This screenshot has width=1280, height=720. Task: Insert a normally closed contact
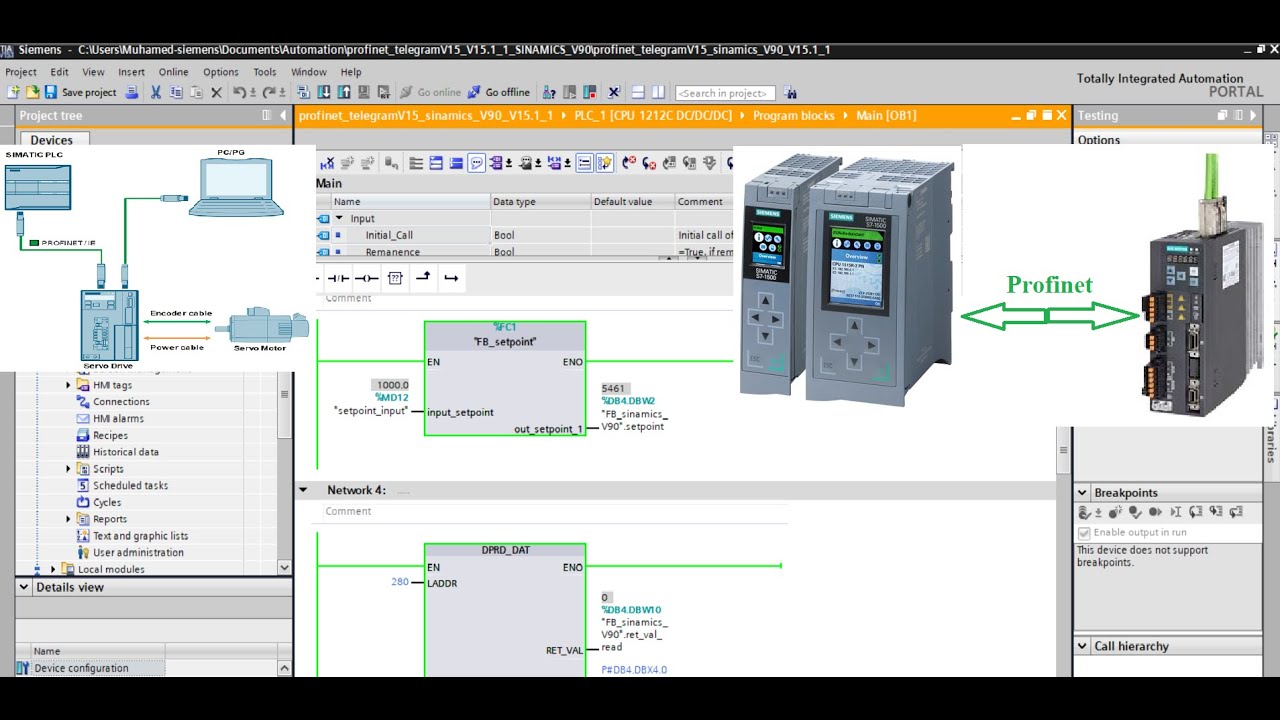coord(339,278)
